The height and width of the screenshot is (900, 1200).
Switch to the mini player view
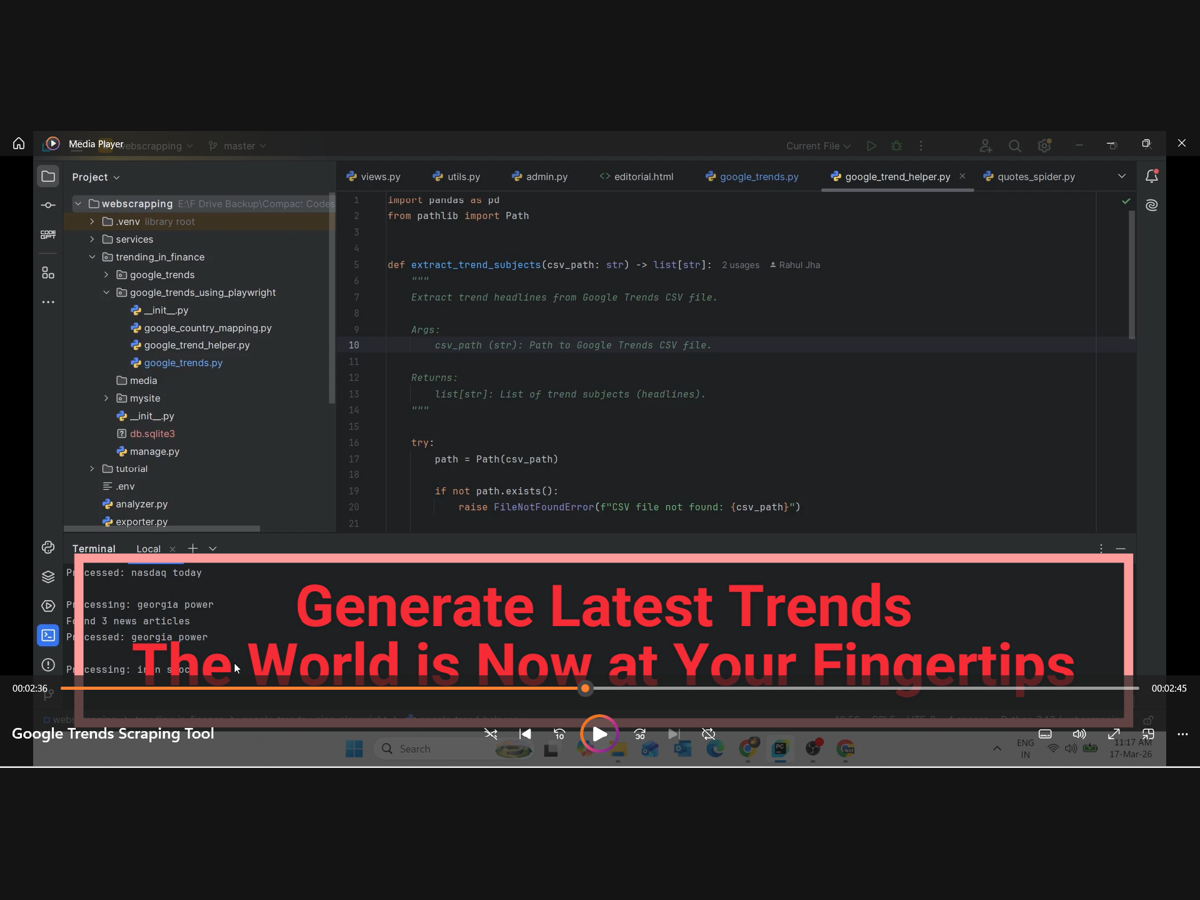[1148, 734]
